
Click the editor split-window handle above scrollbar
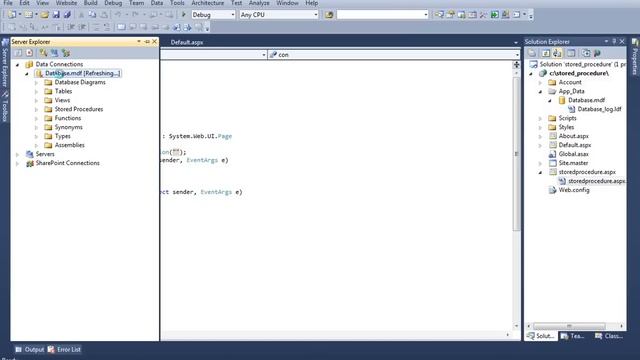[x=516, y=64]
